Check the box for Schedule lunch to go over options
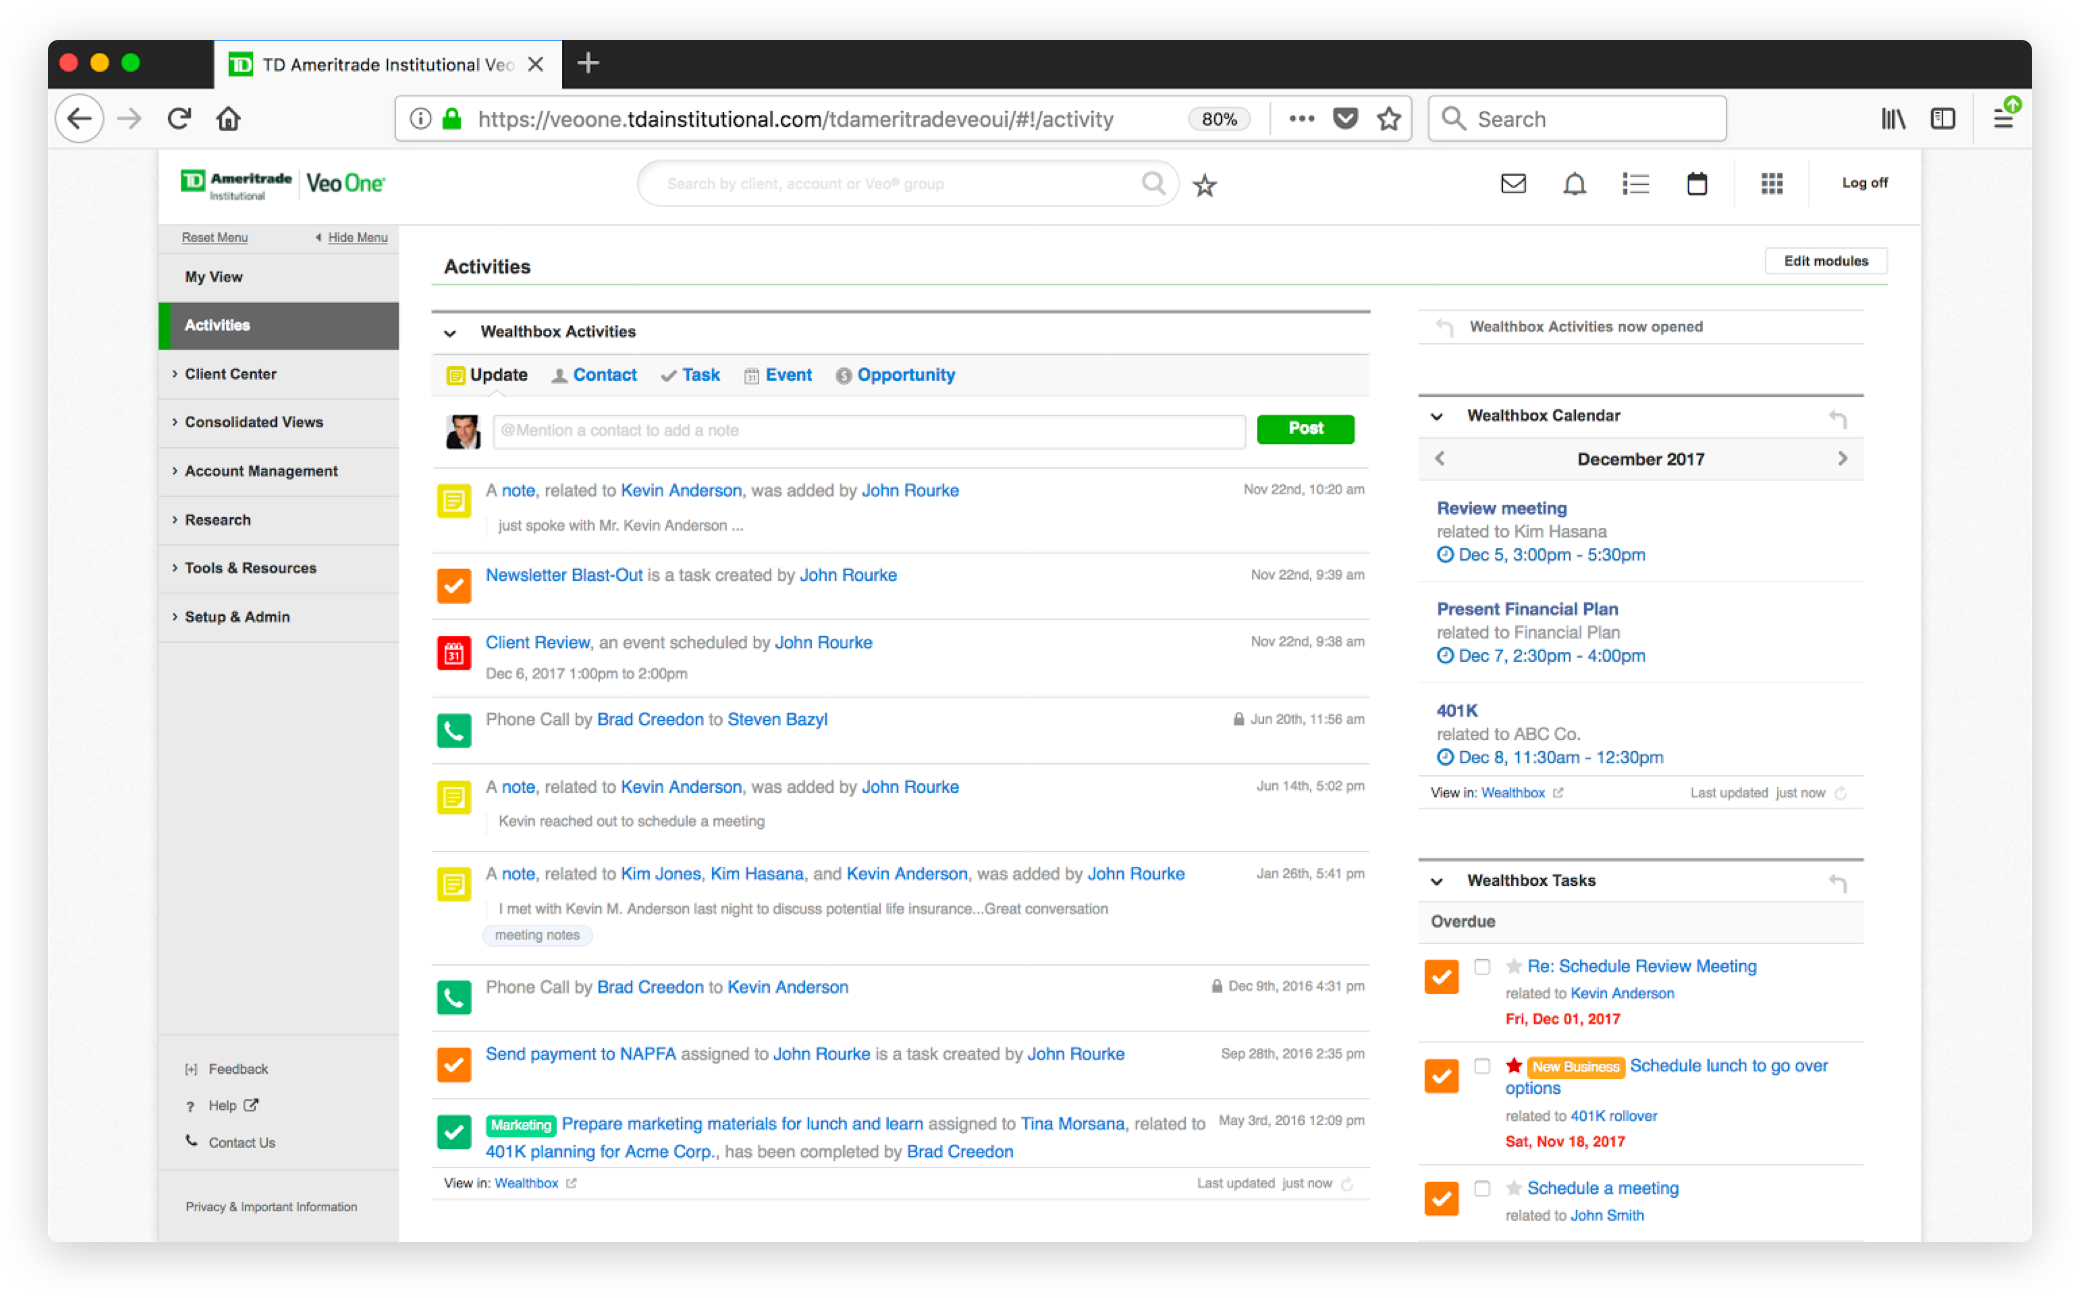 [x=1482, y=1066]
